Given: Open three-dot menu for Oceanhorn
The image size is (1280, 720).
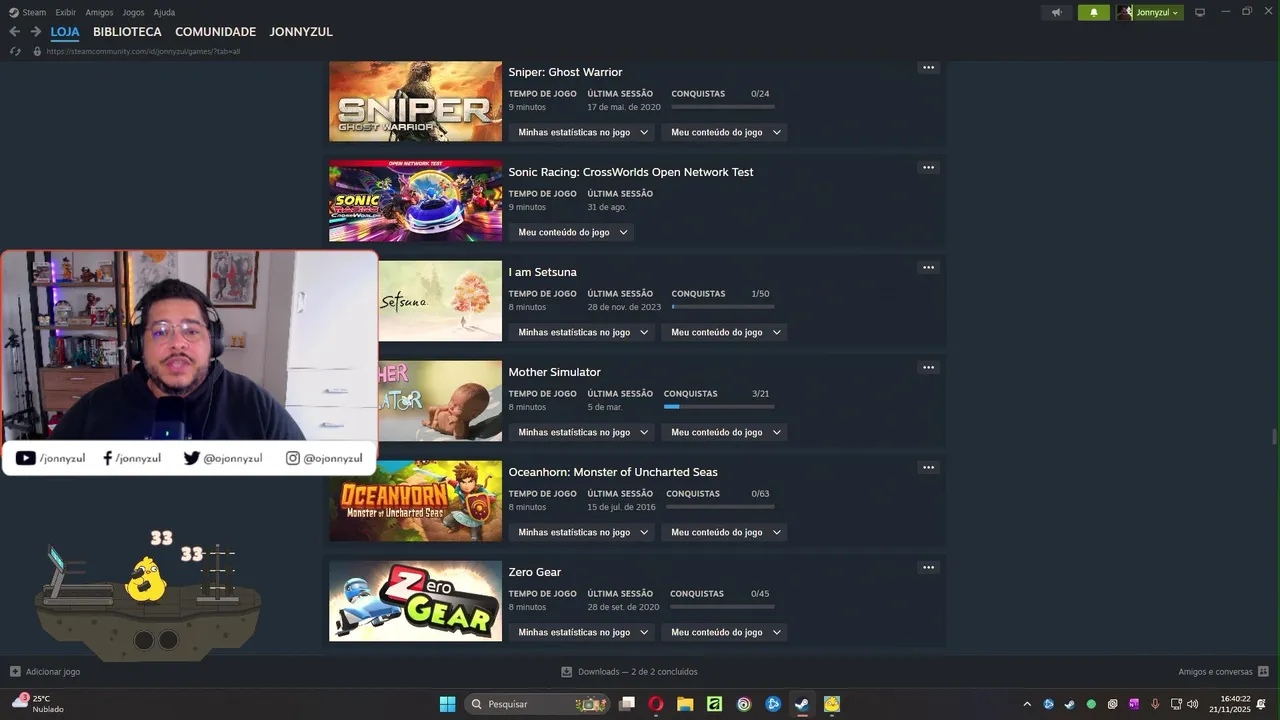Looking at the screenshot, I should pyautogui.click(x=928, y=468).
